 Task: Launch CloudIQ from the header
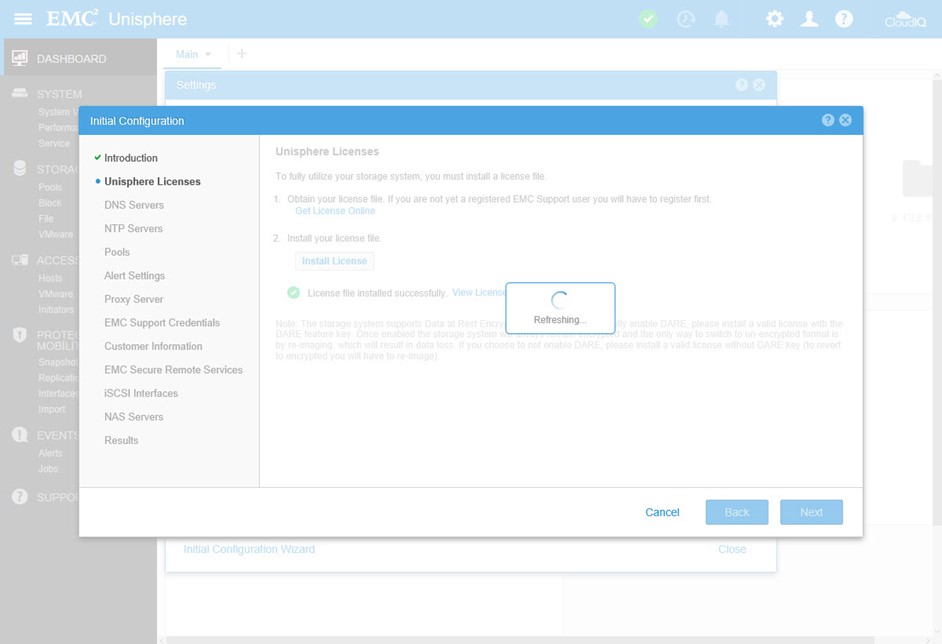(x=905, y=19)
